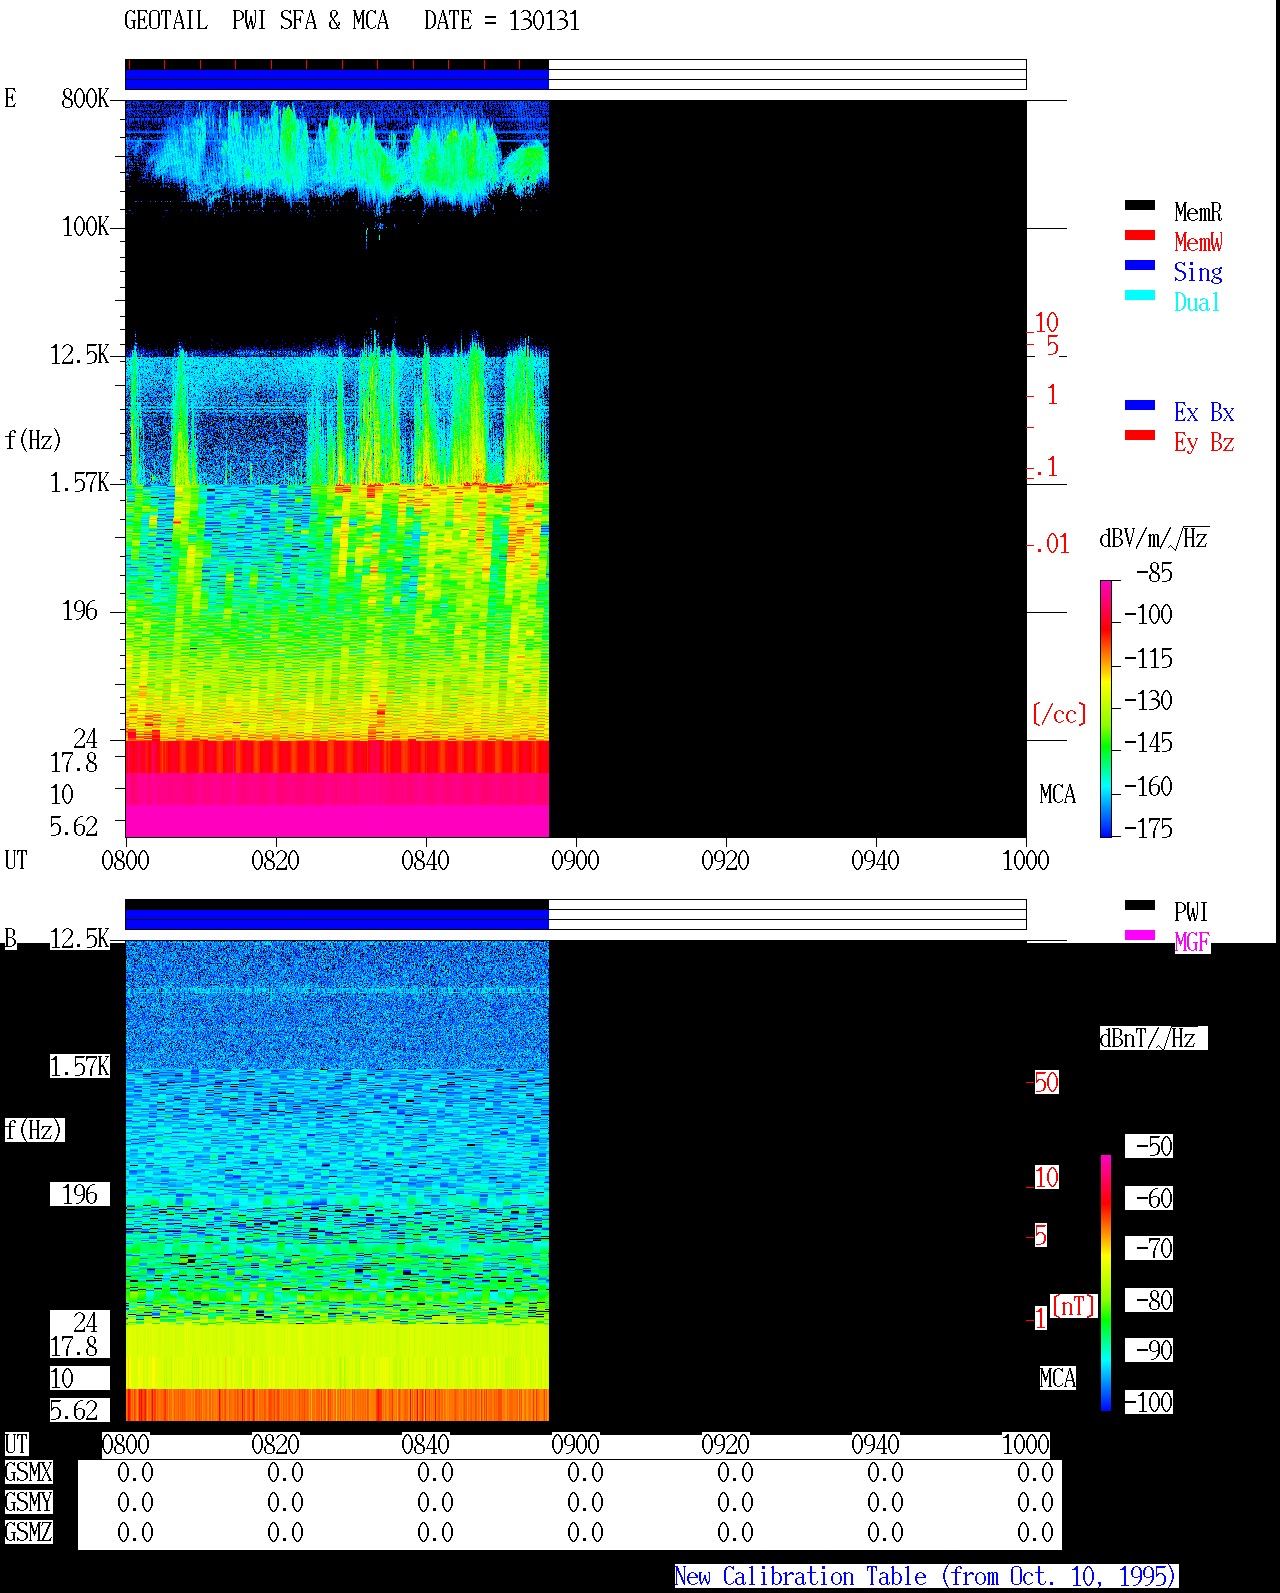Select the "MGF" legend label
Screen dimensions: 1280x1593
point(1192,942)
